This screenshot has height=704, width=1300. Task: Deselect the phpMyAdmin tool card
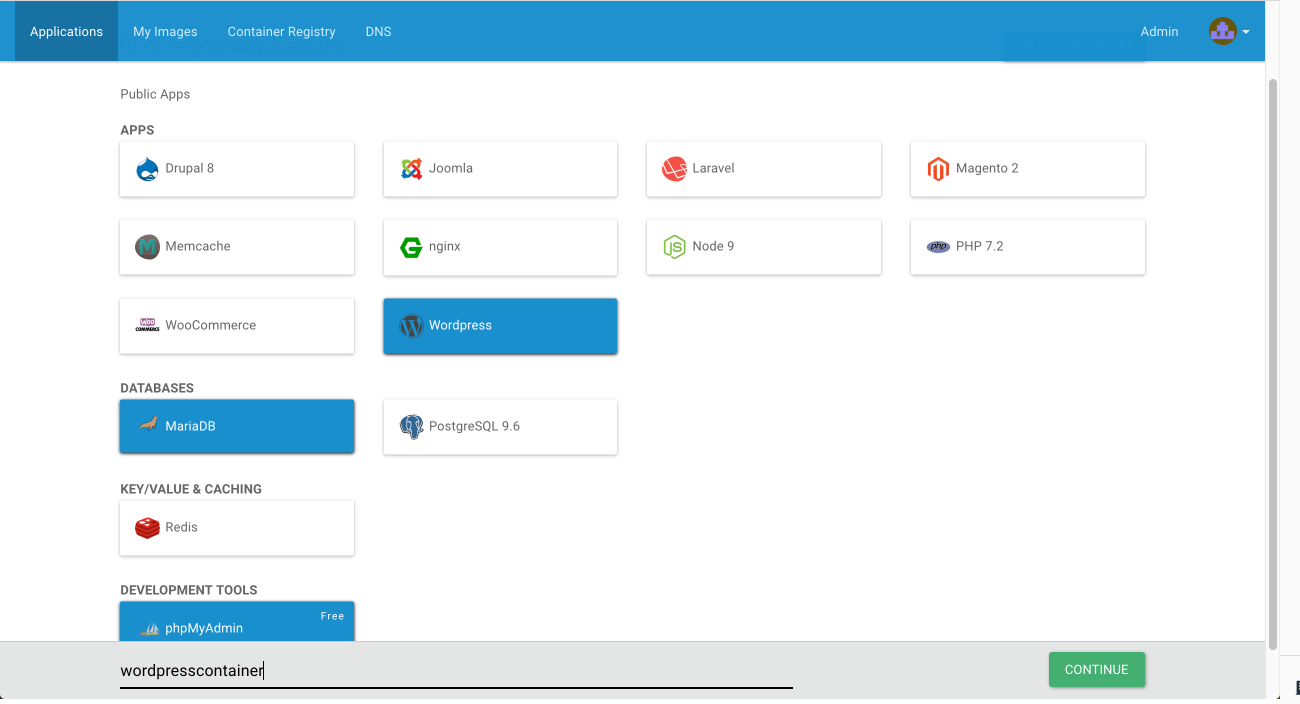(x=237, y=622)
